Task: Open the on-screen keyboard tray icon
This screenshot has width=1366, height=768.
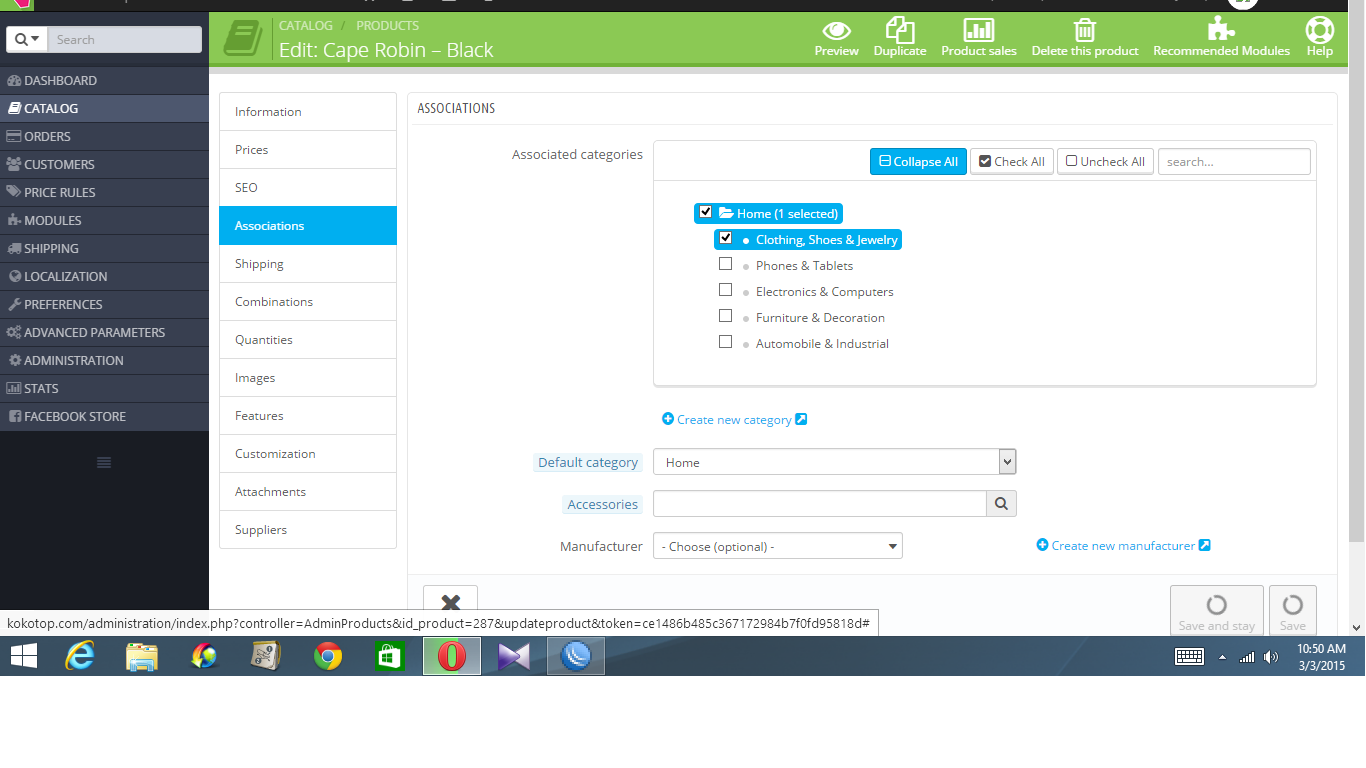Action: click(1189, 657)
